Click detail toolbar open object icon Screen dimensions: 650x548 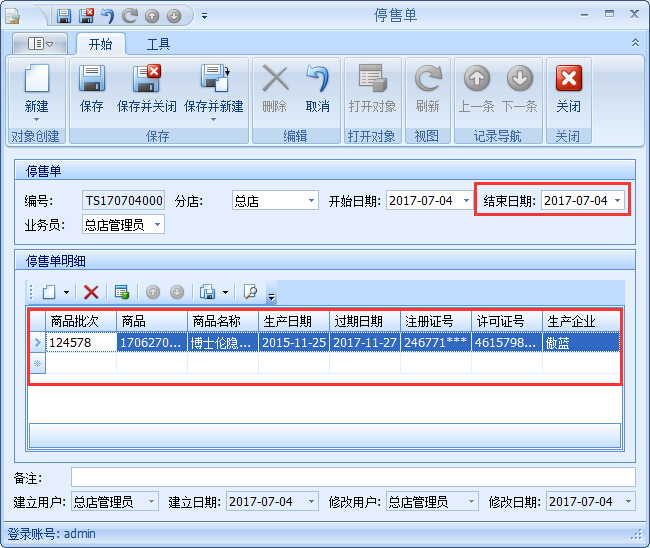[x=121, y=292]
